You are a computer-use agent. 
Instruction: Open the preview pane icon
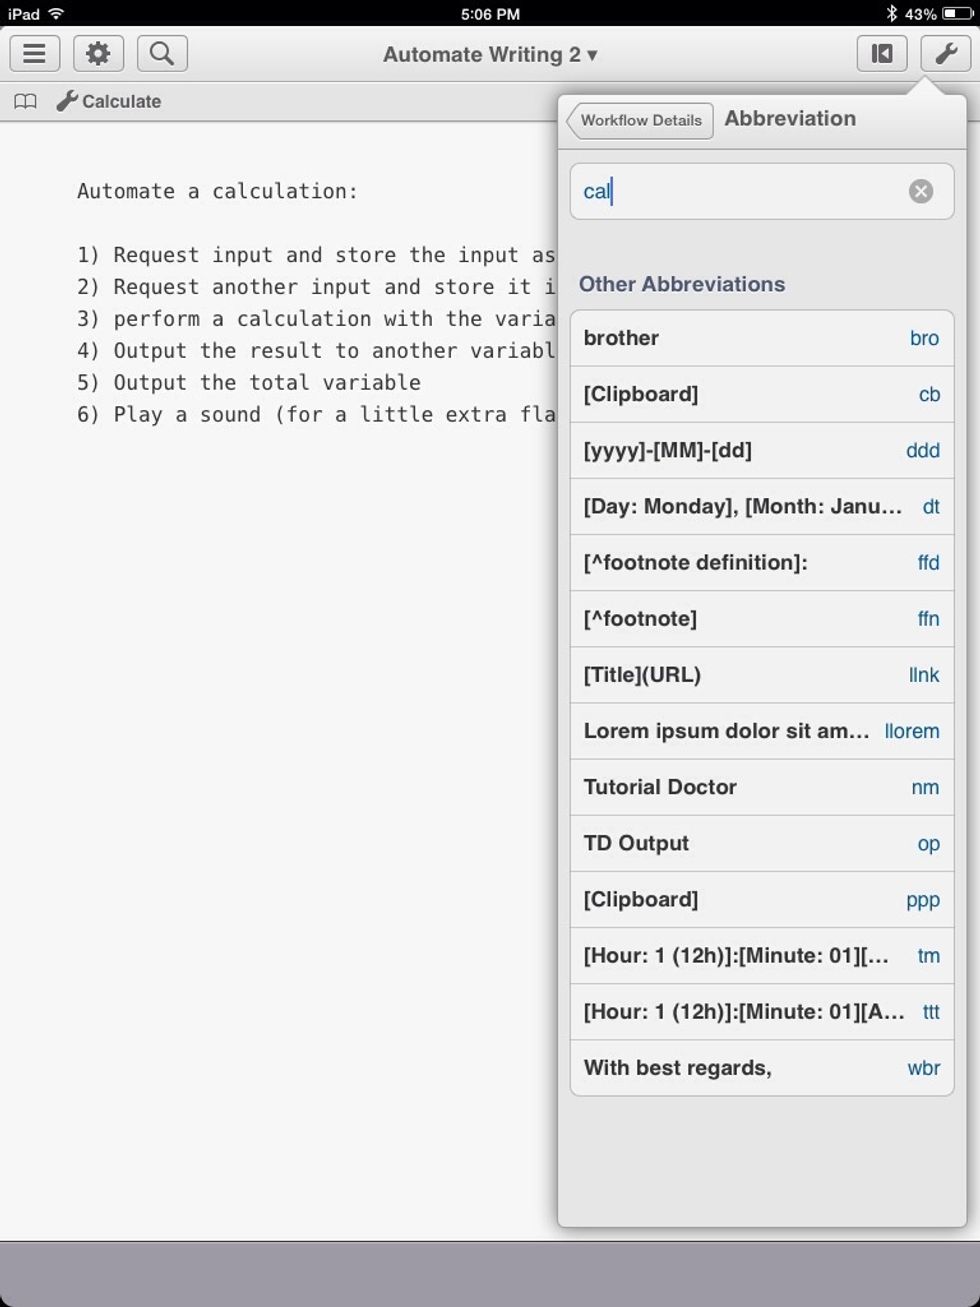(x=881, y=53)
